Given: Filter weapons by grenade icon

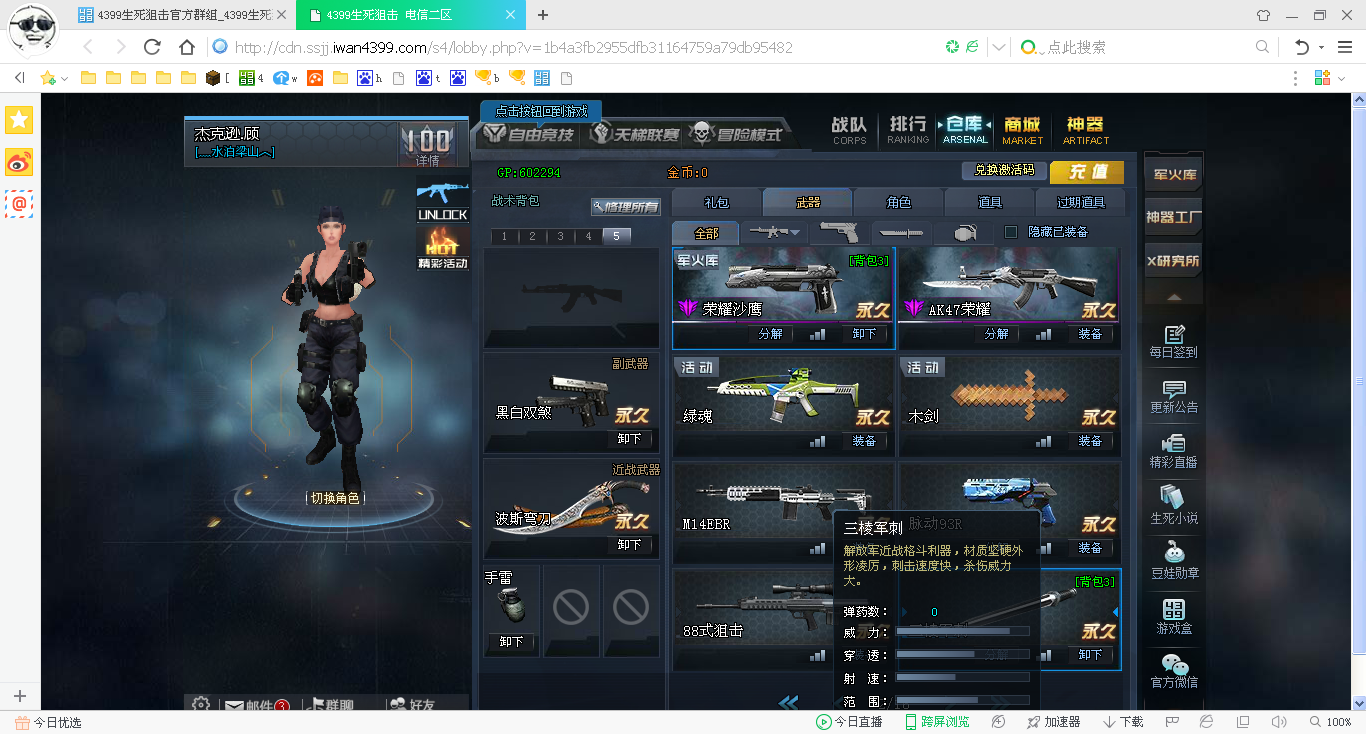Looking at the screenshot, I should 963,232.
